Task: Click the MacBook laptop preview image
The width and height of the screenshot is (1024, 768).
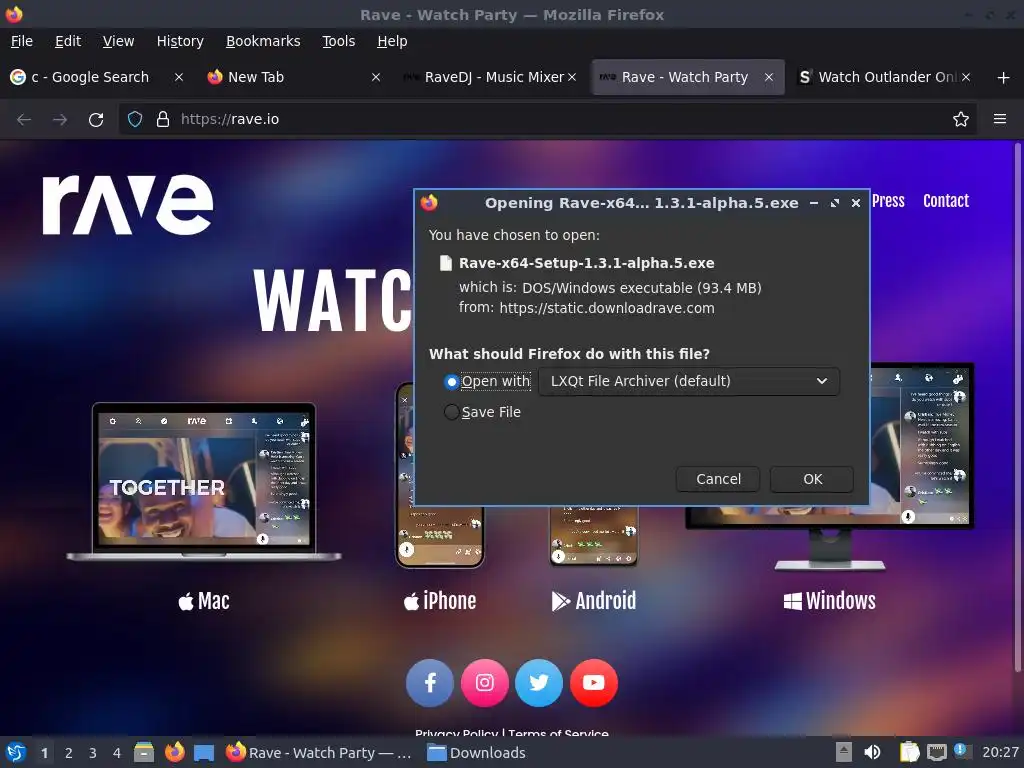Action: [x=204, y=482]
